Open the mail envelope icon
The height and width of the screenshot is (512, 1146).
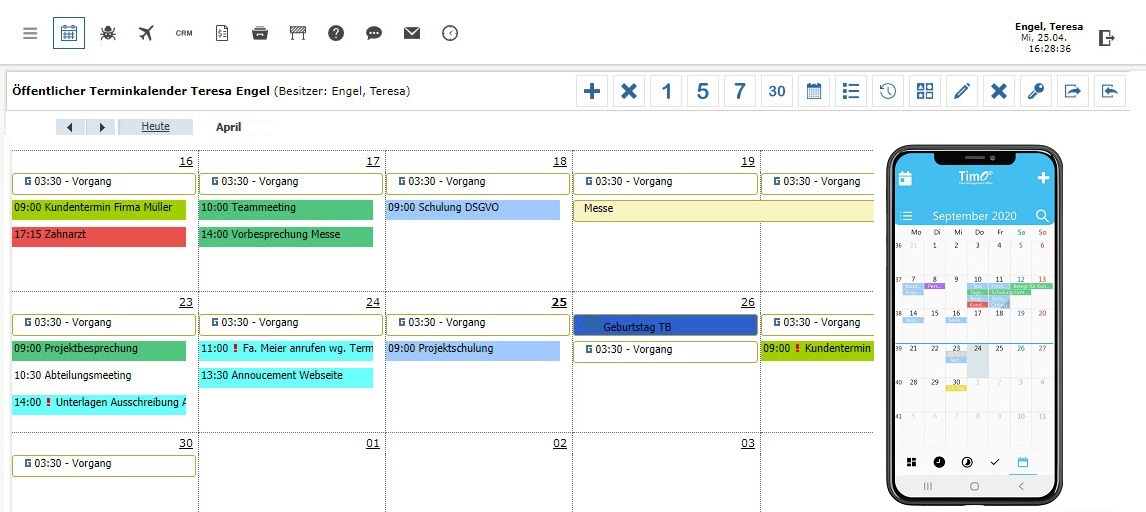click(412, 33)
